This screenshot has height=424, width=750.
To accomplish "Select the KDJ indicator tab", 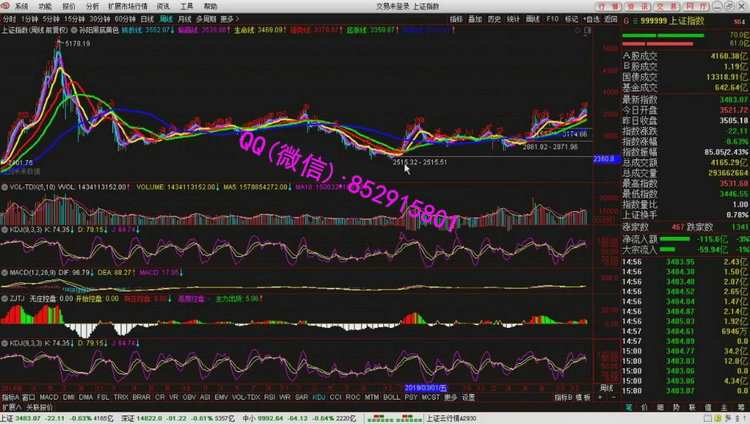I will [318, 398].
